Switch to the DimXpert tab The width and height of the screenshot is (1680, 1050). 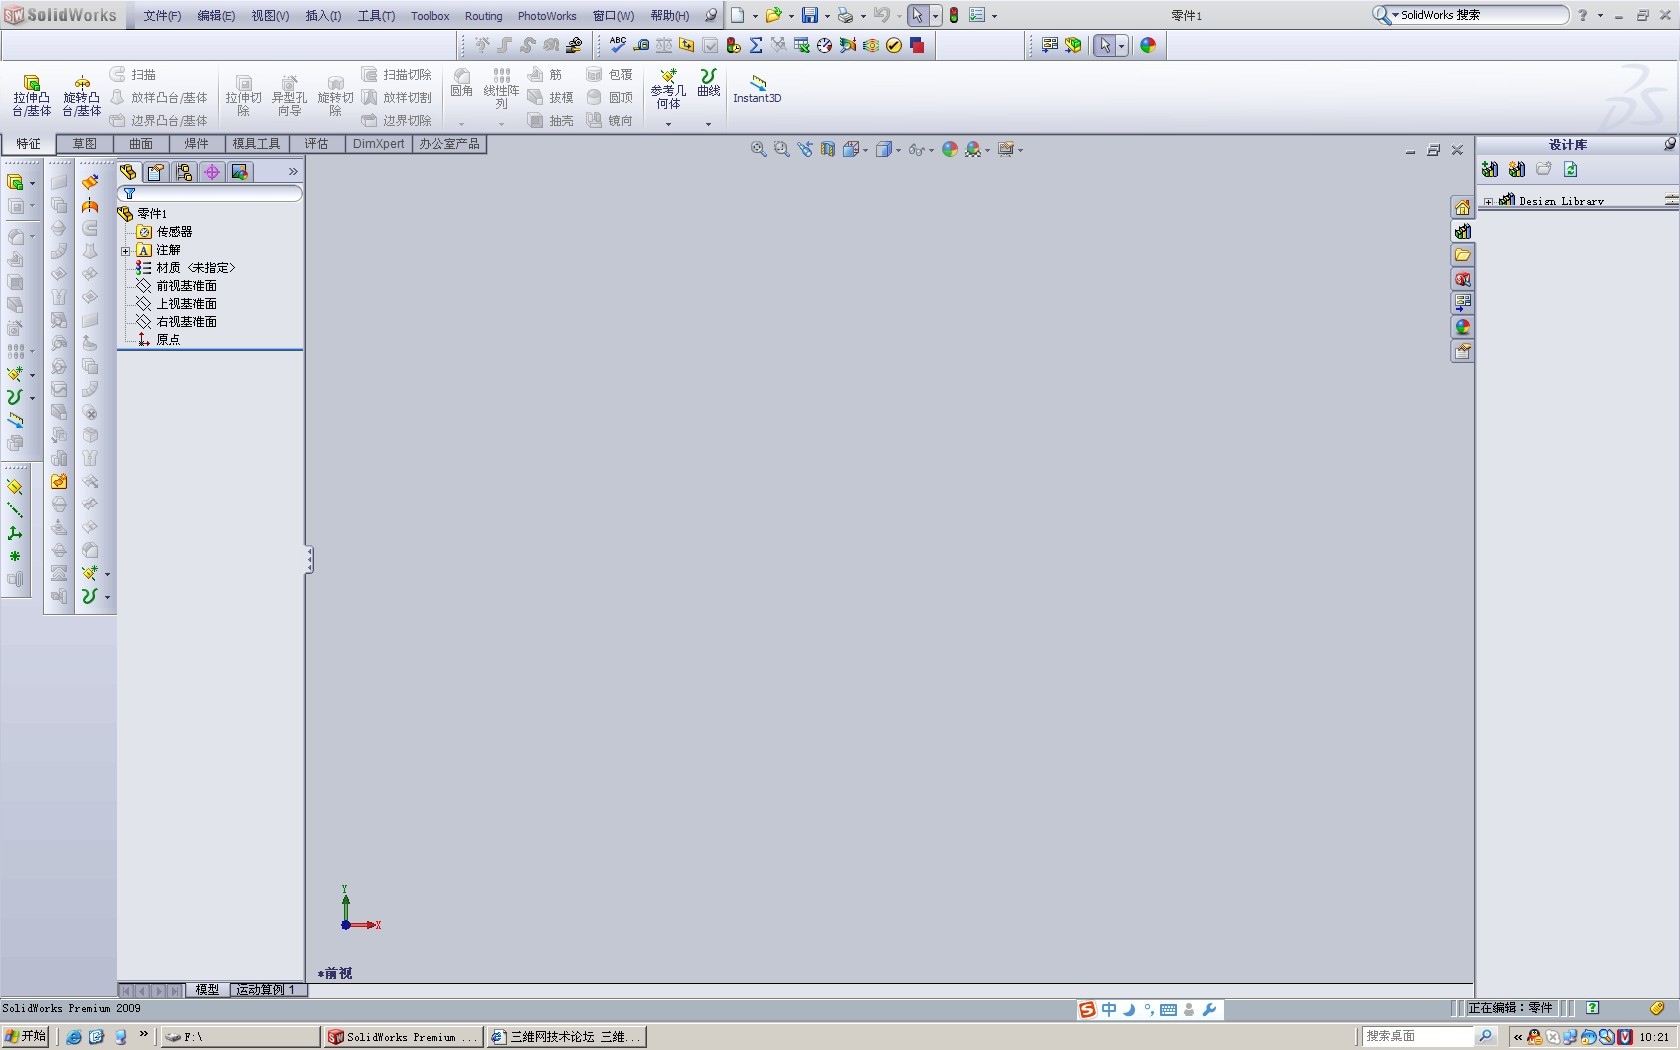tap(379, 144)
